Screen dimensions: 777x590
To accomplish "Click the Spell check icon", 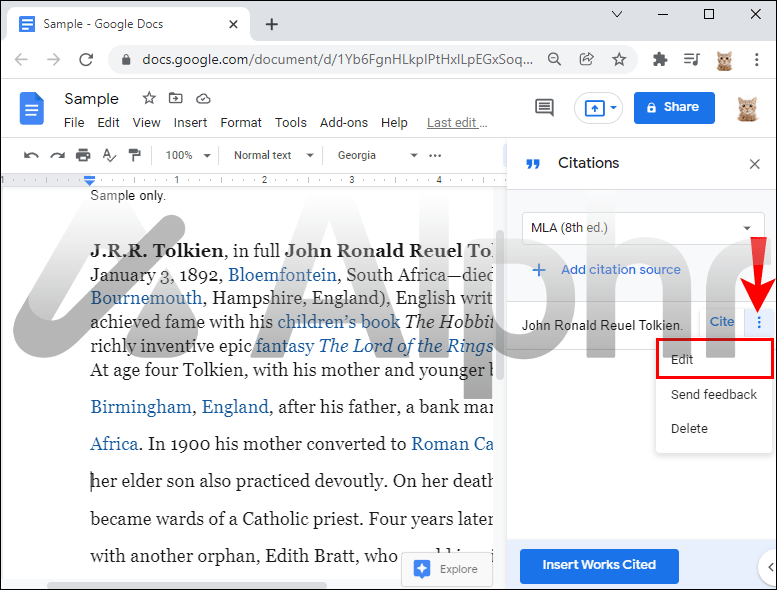I will click(x=109, y=156).
